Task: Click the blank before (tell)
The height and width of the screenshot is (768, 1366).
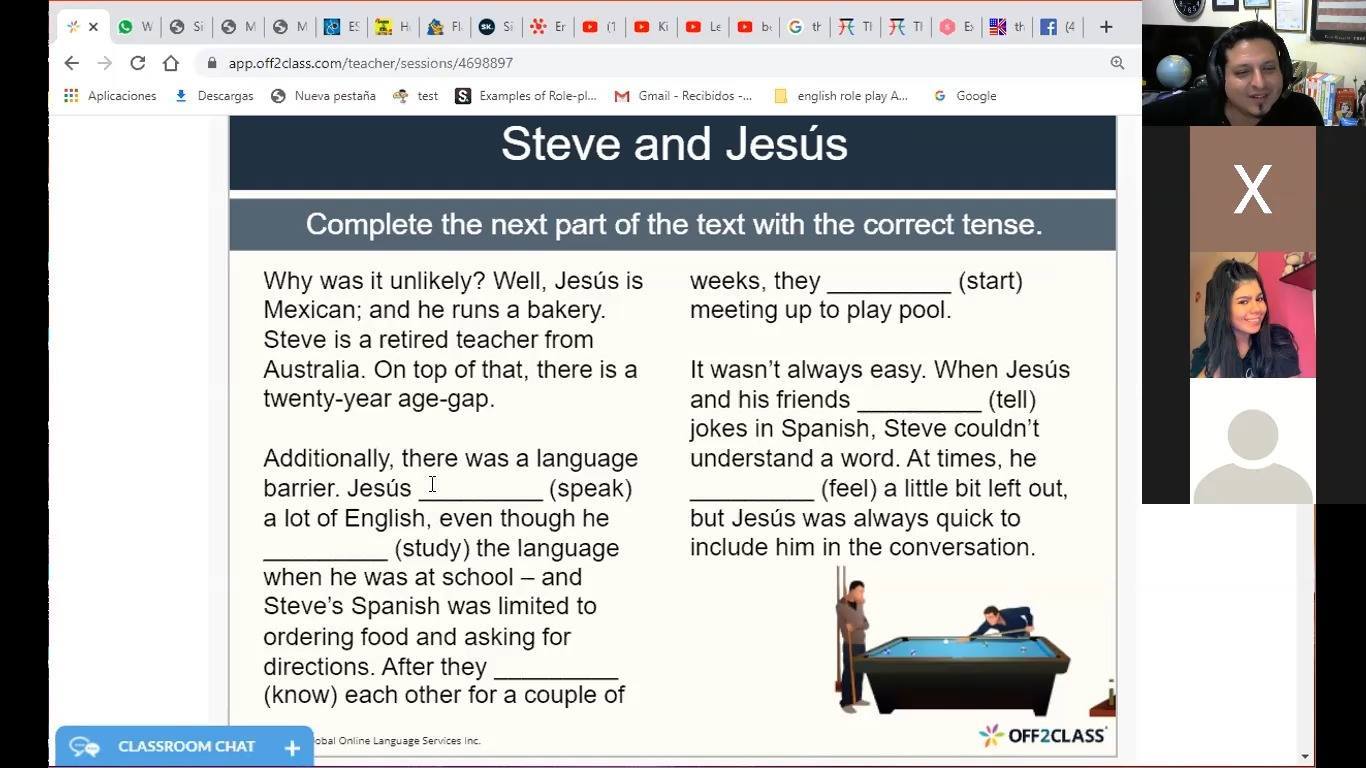Action: point(920,400)
